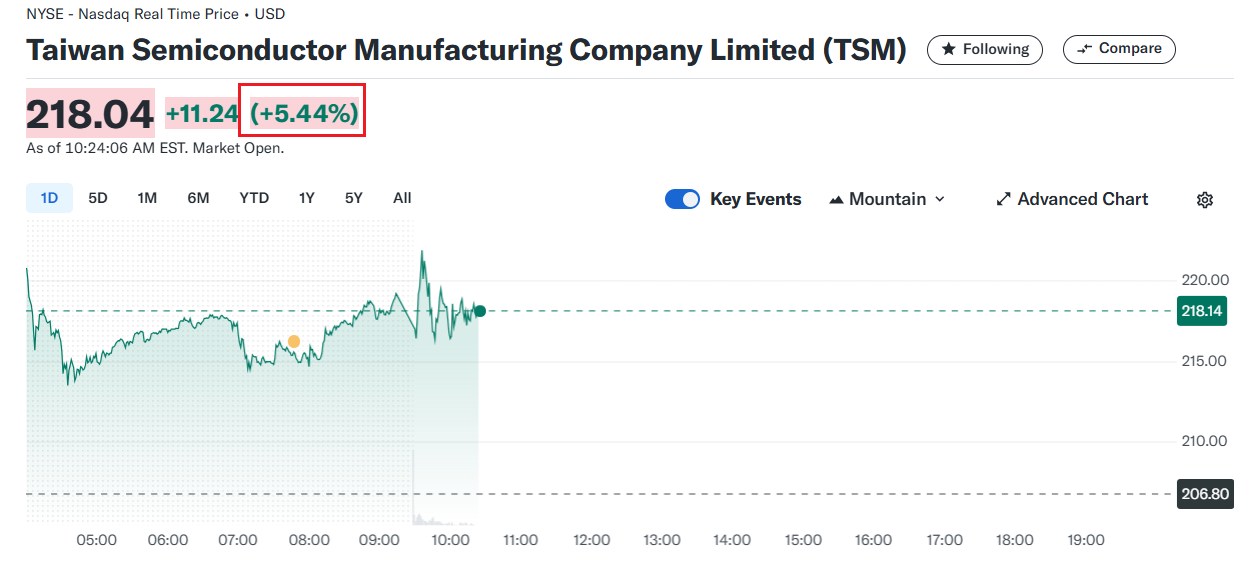
Task: Click the star Following button
Action: click(x=984, y=49)
